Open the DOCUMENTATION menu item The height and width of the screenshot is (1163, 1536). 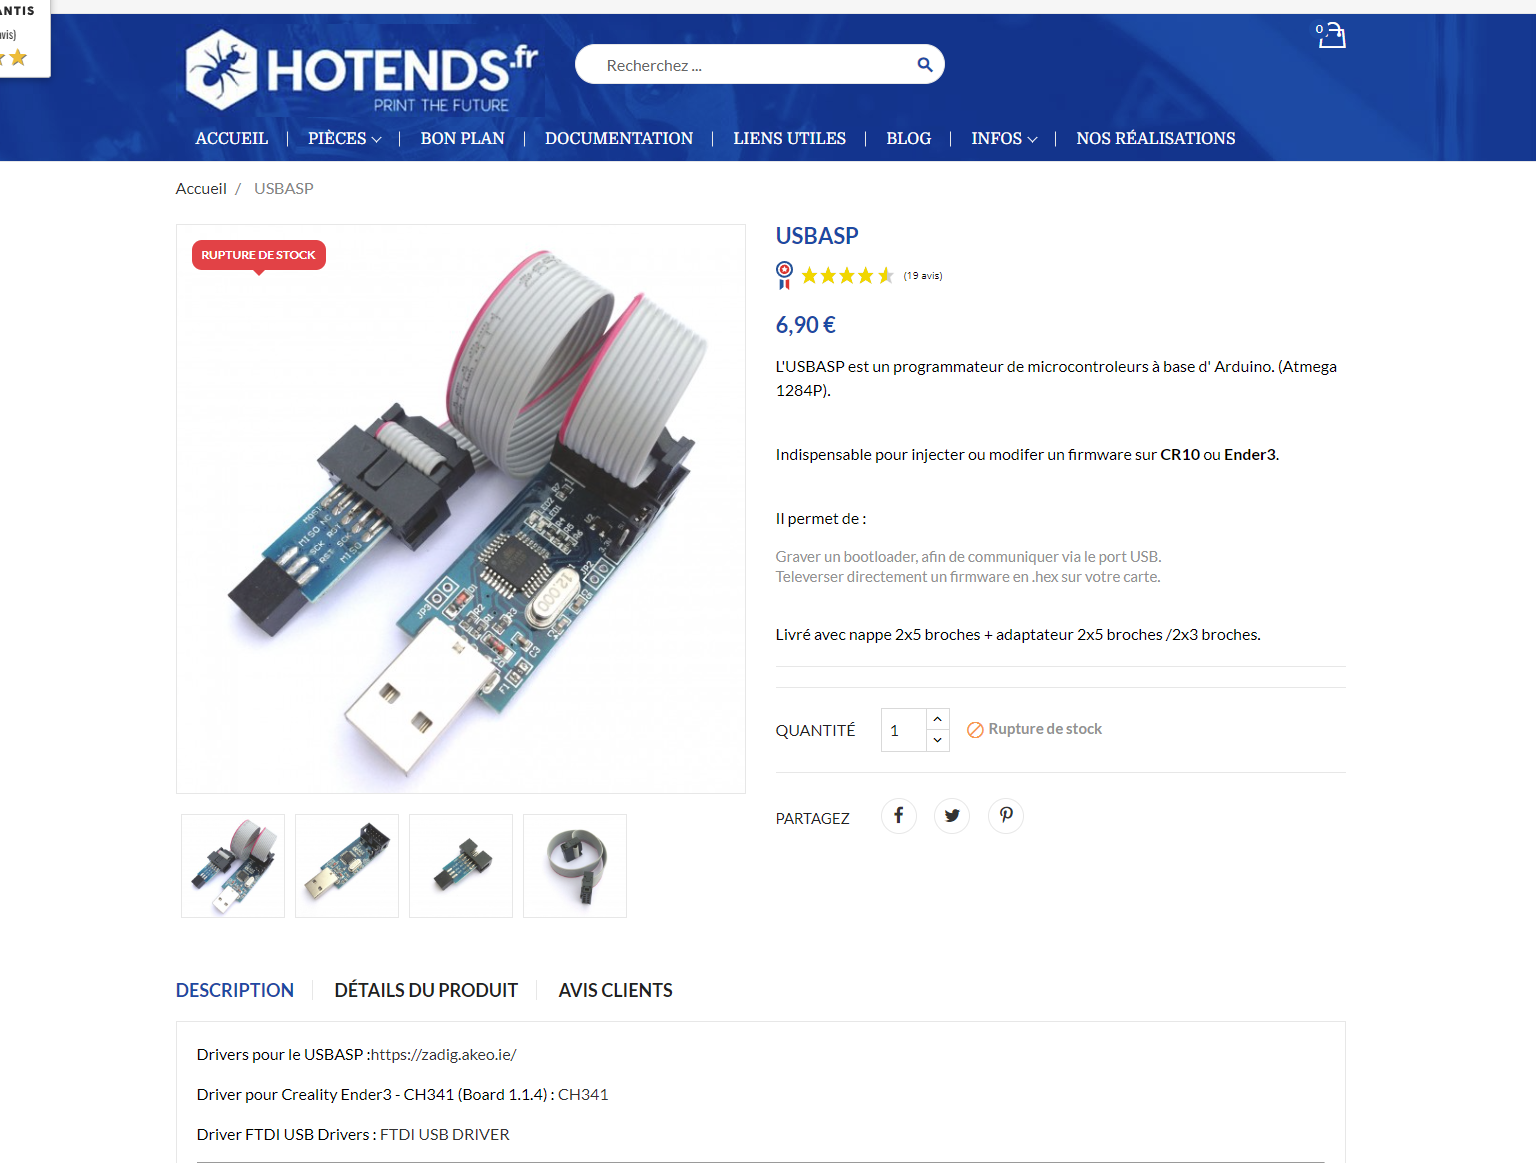(x=619, y=139)
